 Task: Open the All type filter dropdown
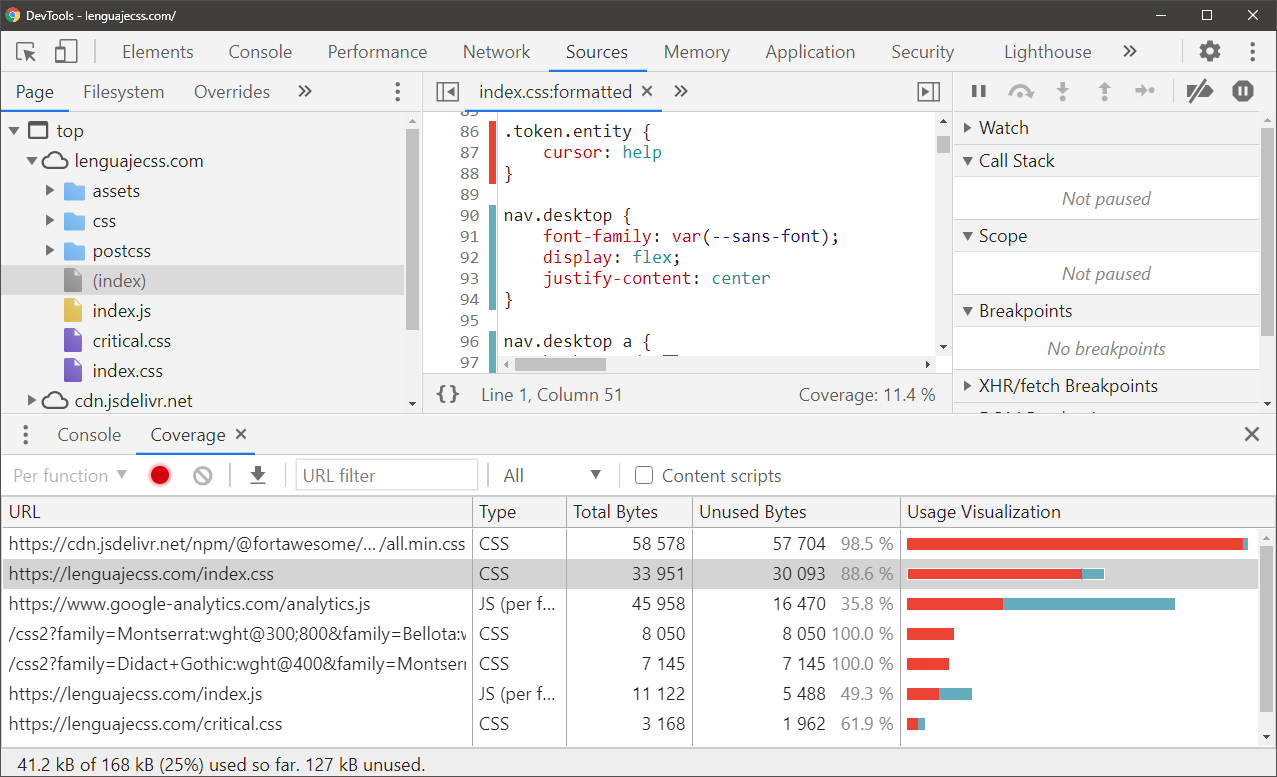553,475
